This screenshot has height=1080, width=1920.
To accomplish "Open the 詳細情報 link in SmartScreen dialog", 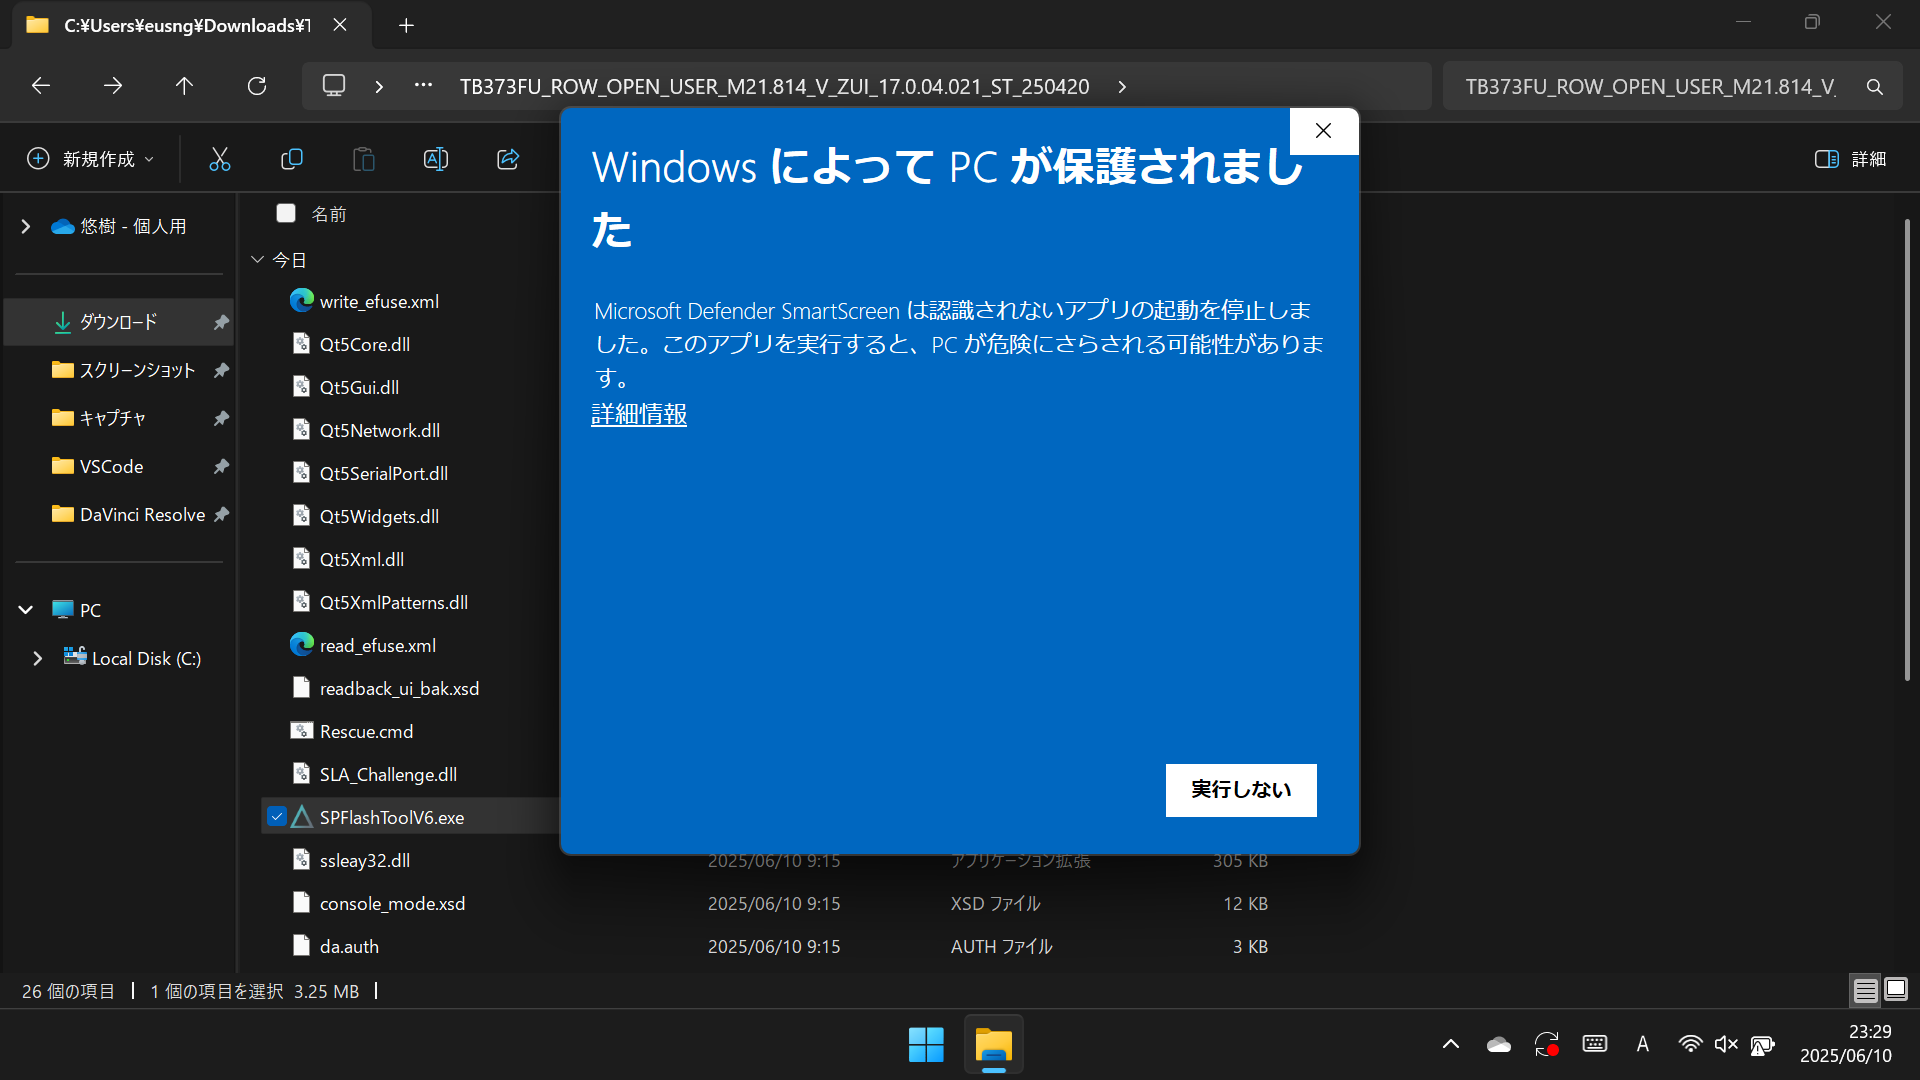I will point(639,414).
